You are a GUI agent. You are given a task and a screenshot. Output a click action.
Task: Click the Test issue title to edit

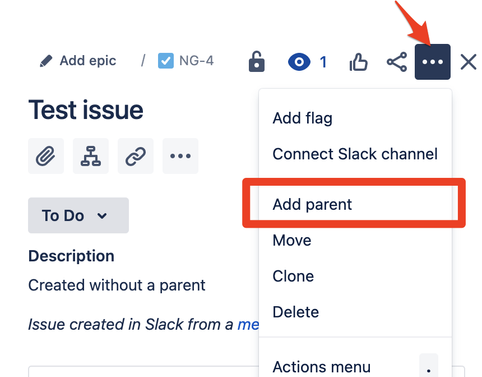click(86, 110)
